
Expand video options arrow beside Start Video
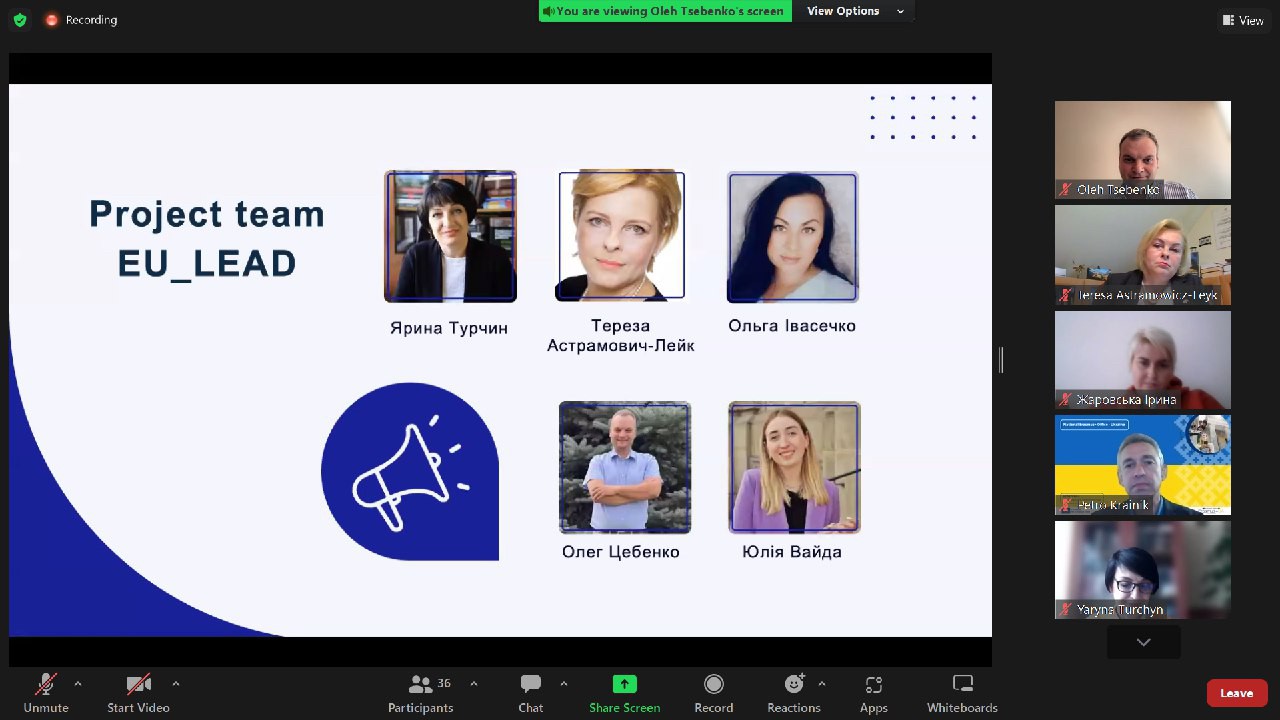[x=176, y=684]
